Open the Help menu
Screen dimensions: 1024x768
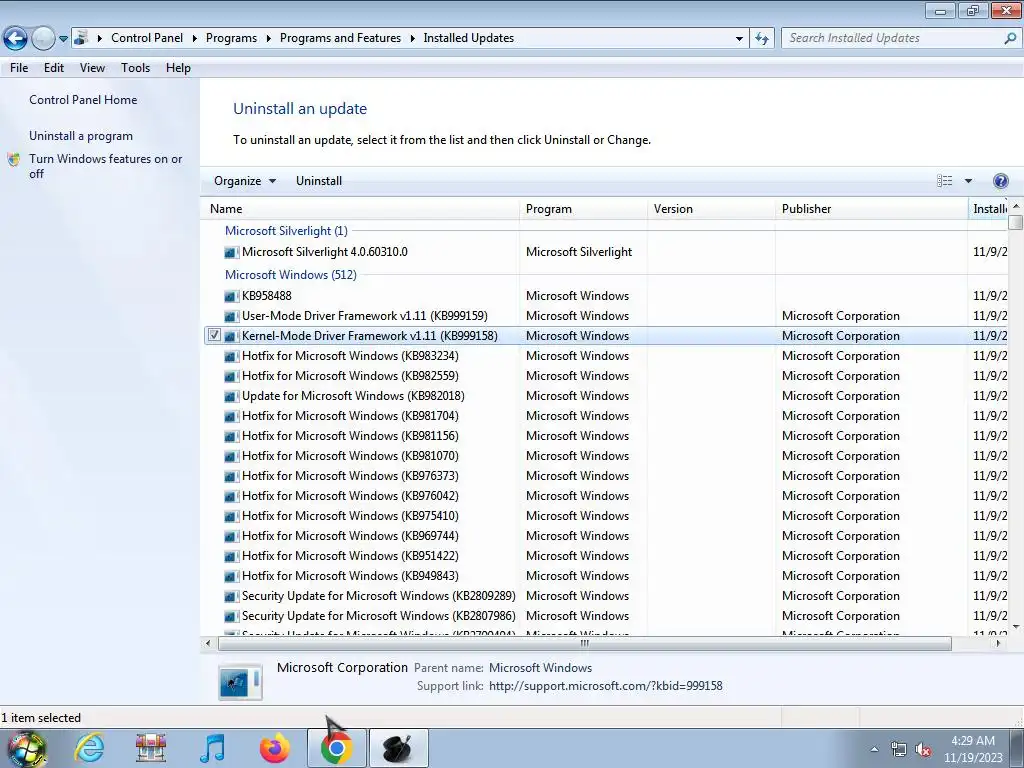pyautogui.click(x=178, y=68)
